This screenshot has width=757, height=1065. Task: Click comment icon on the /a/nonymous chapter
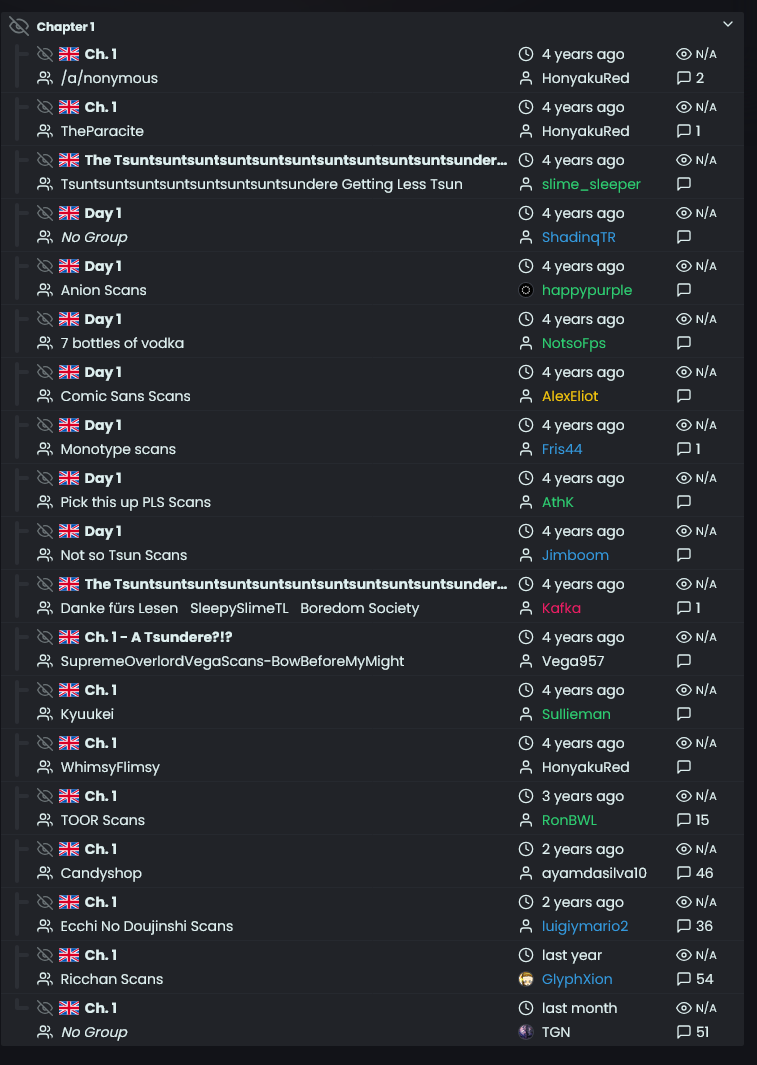[684, 78]
